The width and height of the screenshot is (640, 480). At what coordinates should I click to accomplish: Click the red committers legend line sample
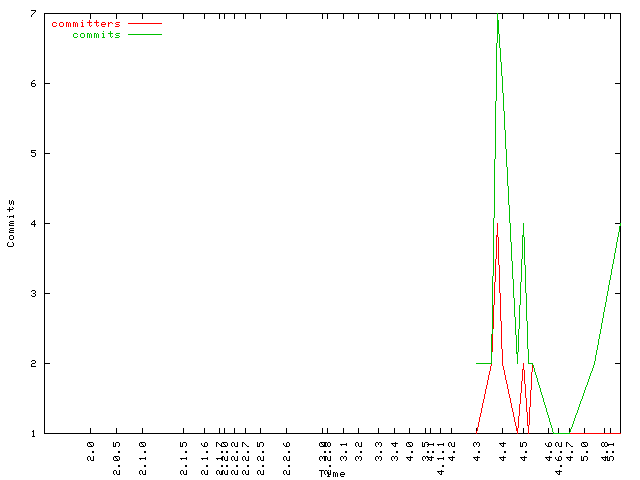145,23
